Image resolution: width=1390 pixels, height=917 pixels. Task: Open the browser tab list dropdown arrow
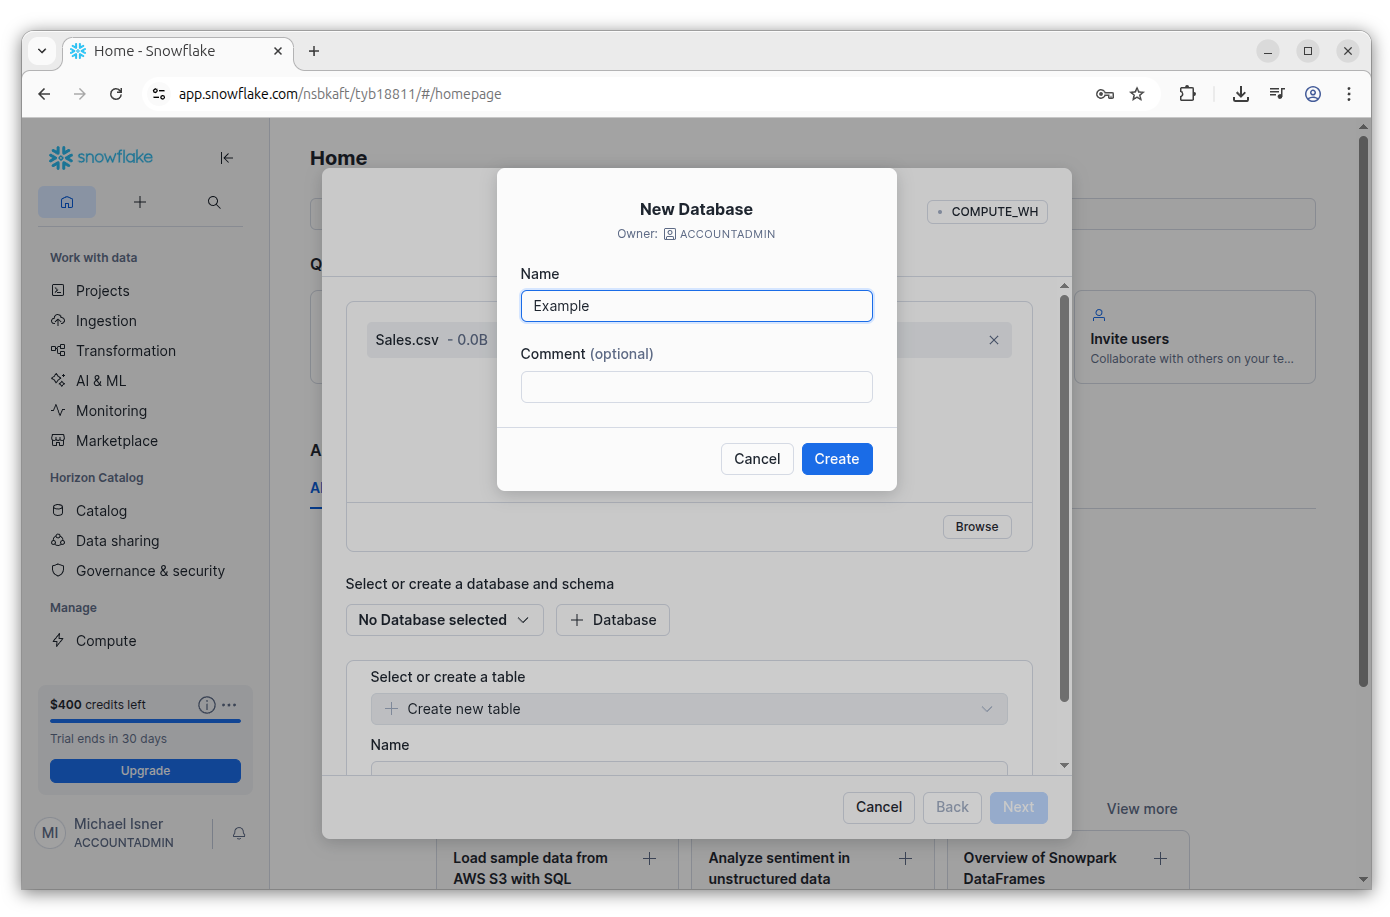(42, 51)
